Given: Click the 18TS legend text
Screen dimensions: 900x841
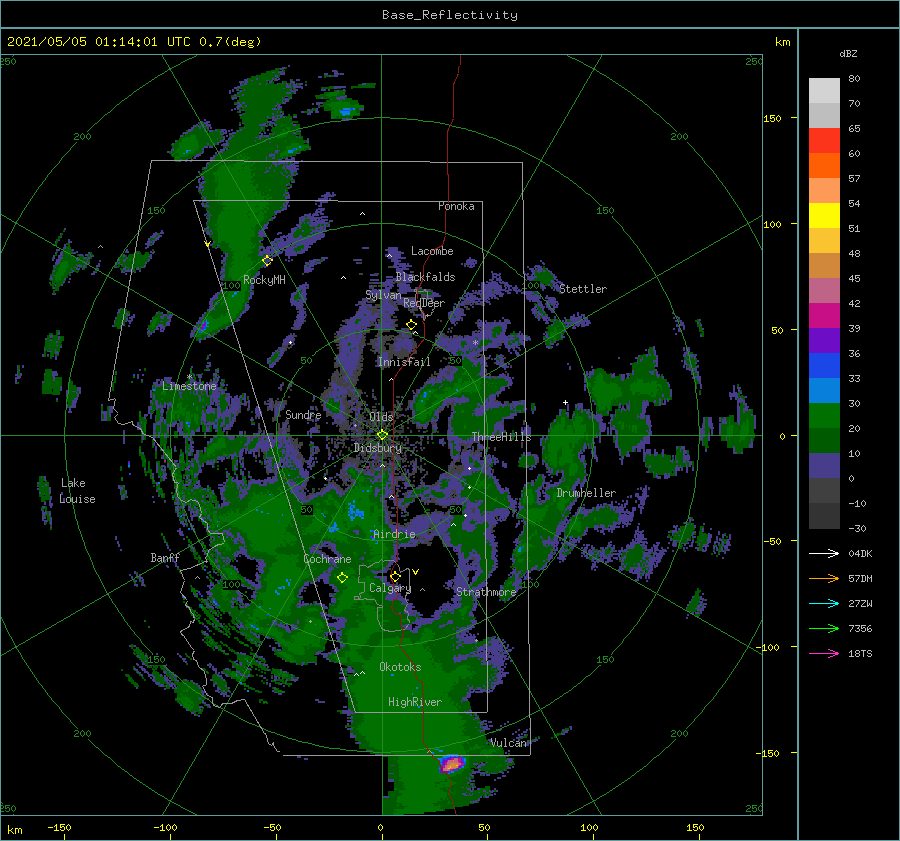Looking at the screenshot, I should 860,653.
